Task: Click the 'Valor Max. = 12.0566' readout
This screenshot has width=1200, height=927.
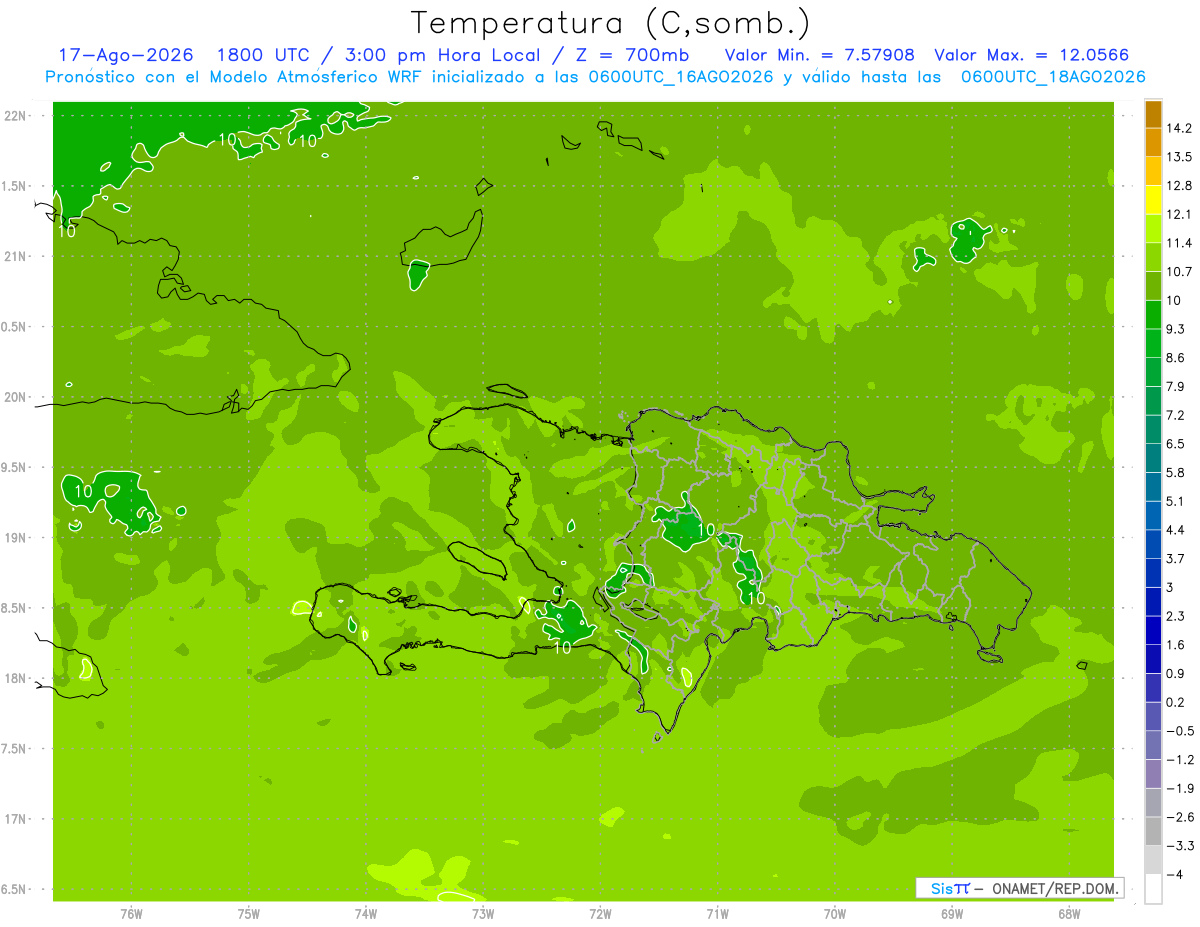Action: [x=1032, y=56]
